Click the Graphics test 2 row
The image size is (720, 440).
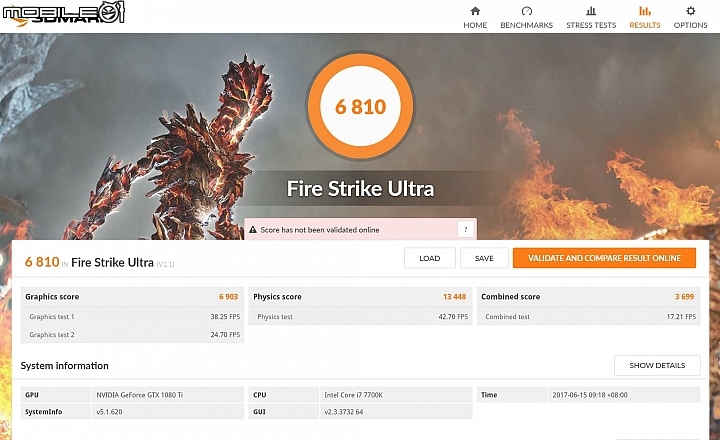click(x=132, y=334)
